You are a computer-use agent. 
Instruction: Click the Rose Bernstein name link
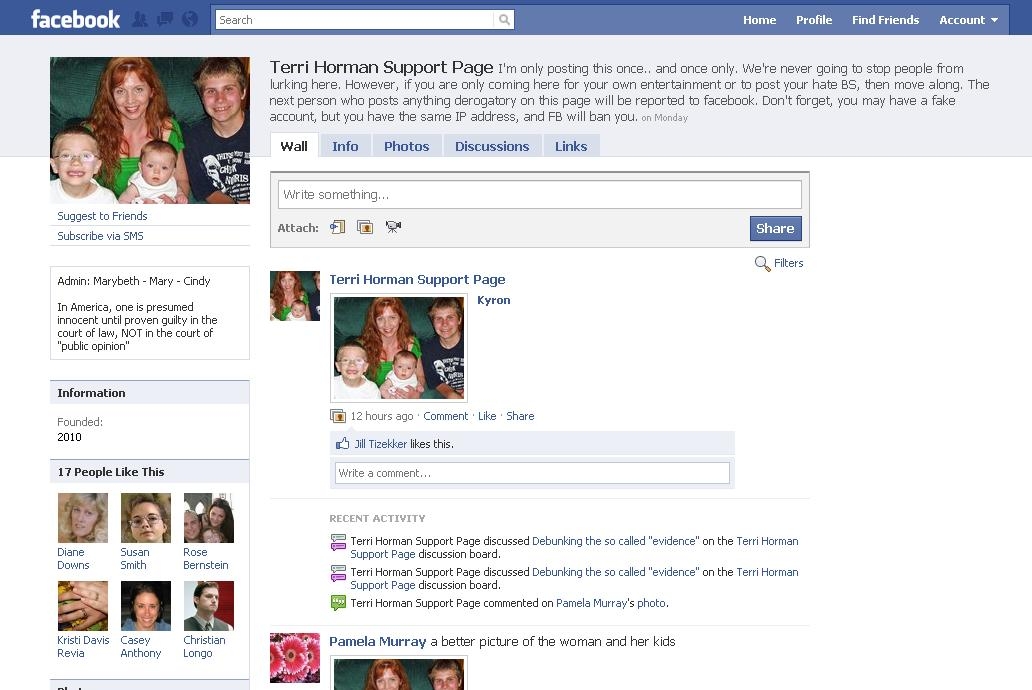pos(206,558)
